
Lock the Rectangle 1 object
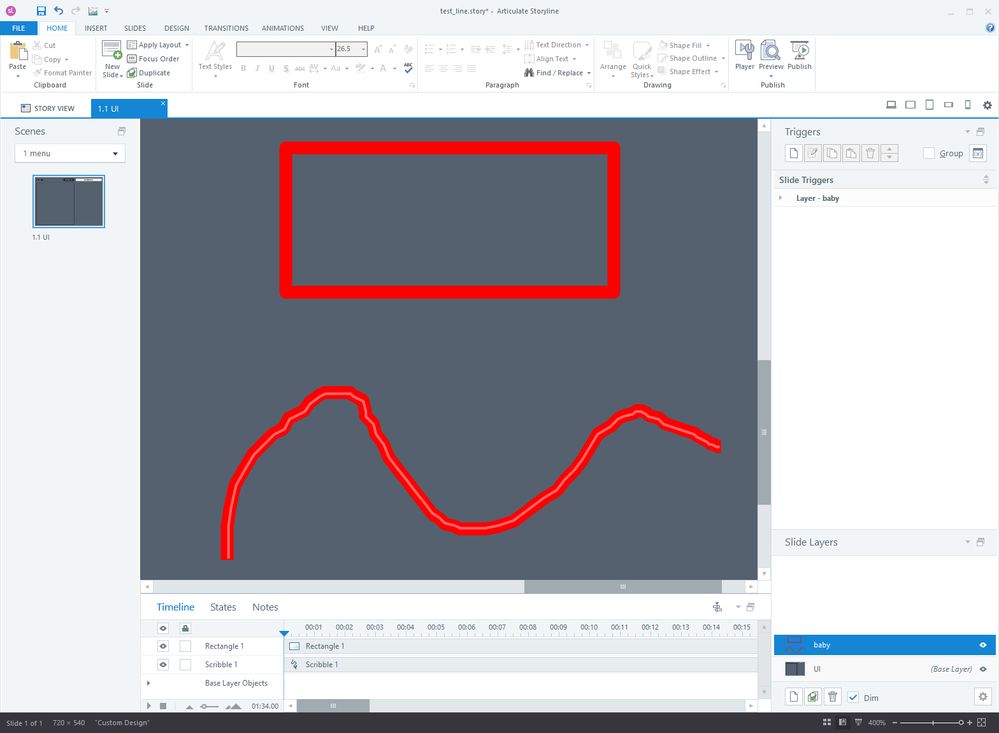point(185,646)
